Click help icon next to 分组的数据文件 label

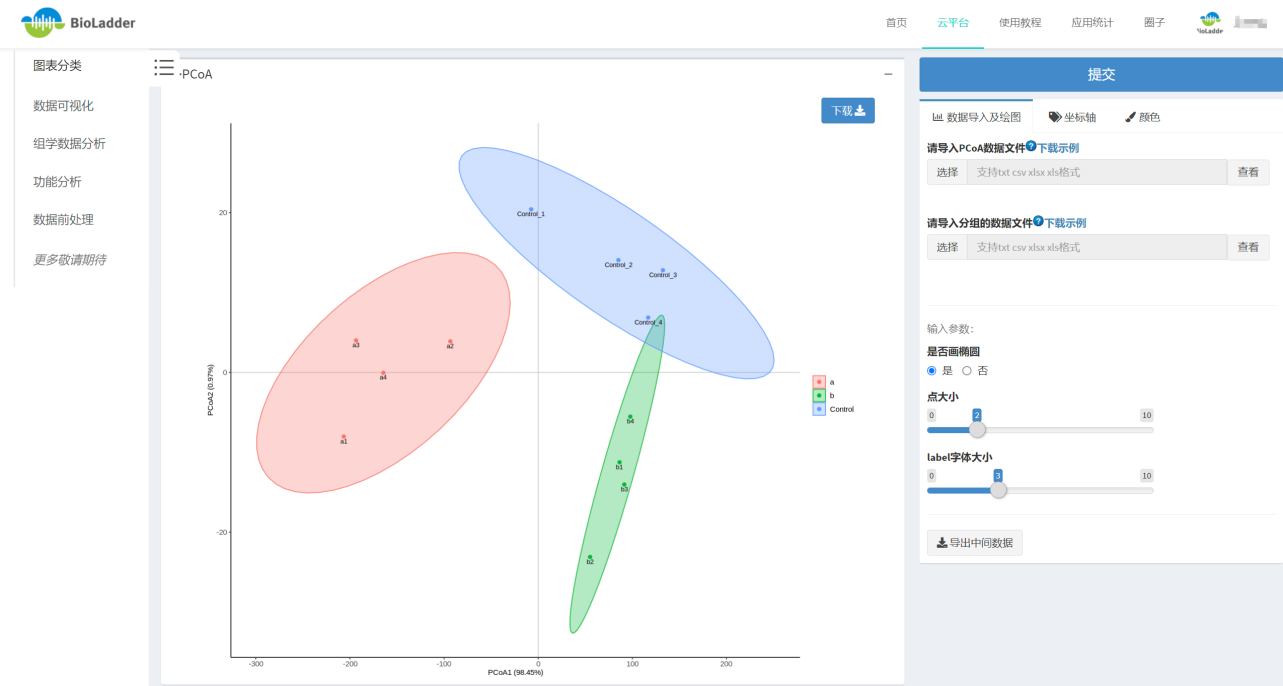click(1038, 221)
